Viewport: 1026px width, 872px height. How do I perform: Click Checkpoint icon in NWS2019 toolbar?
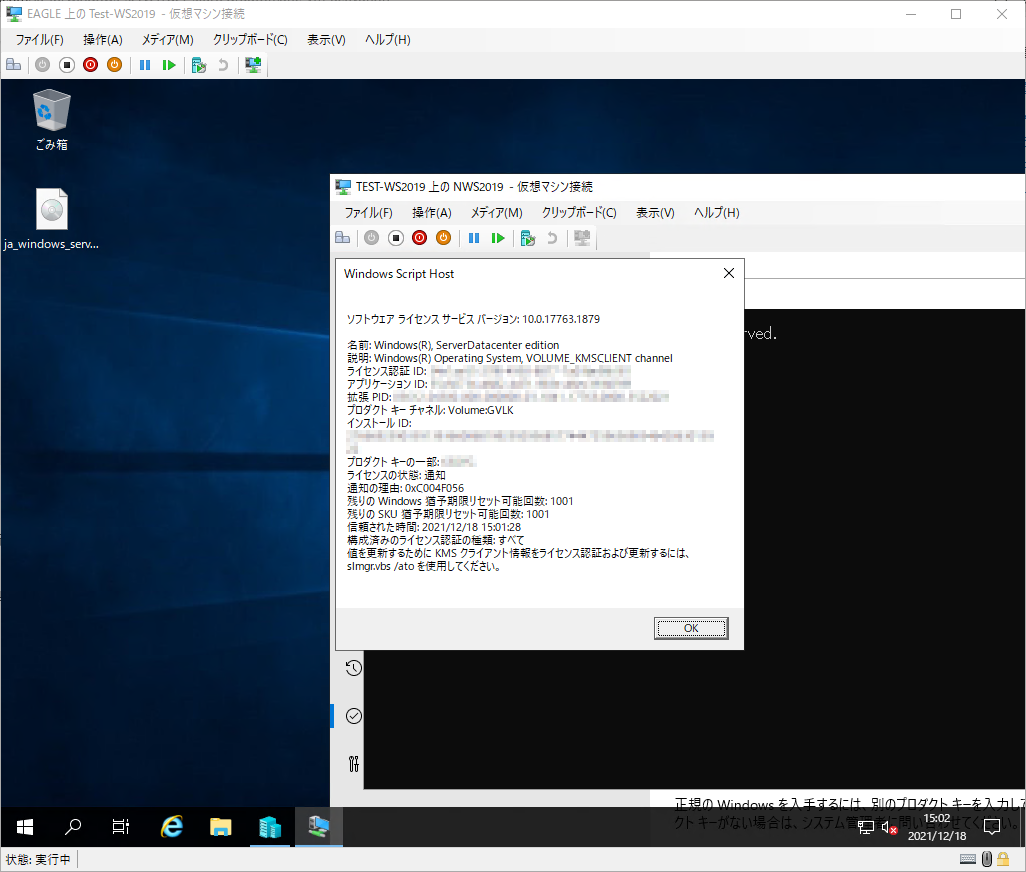(x=528, y=237)
